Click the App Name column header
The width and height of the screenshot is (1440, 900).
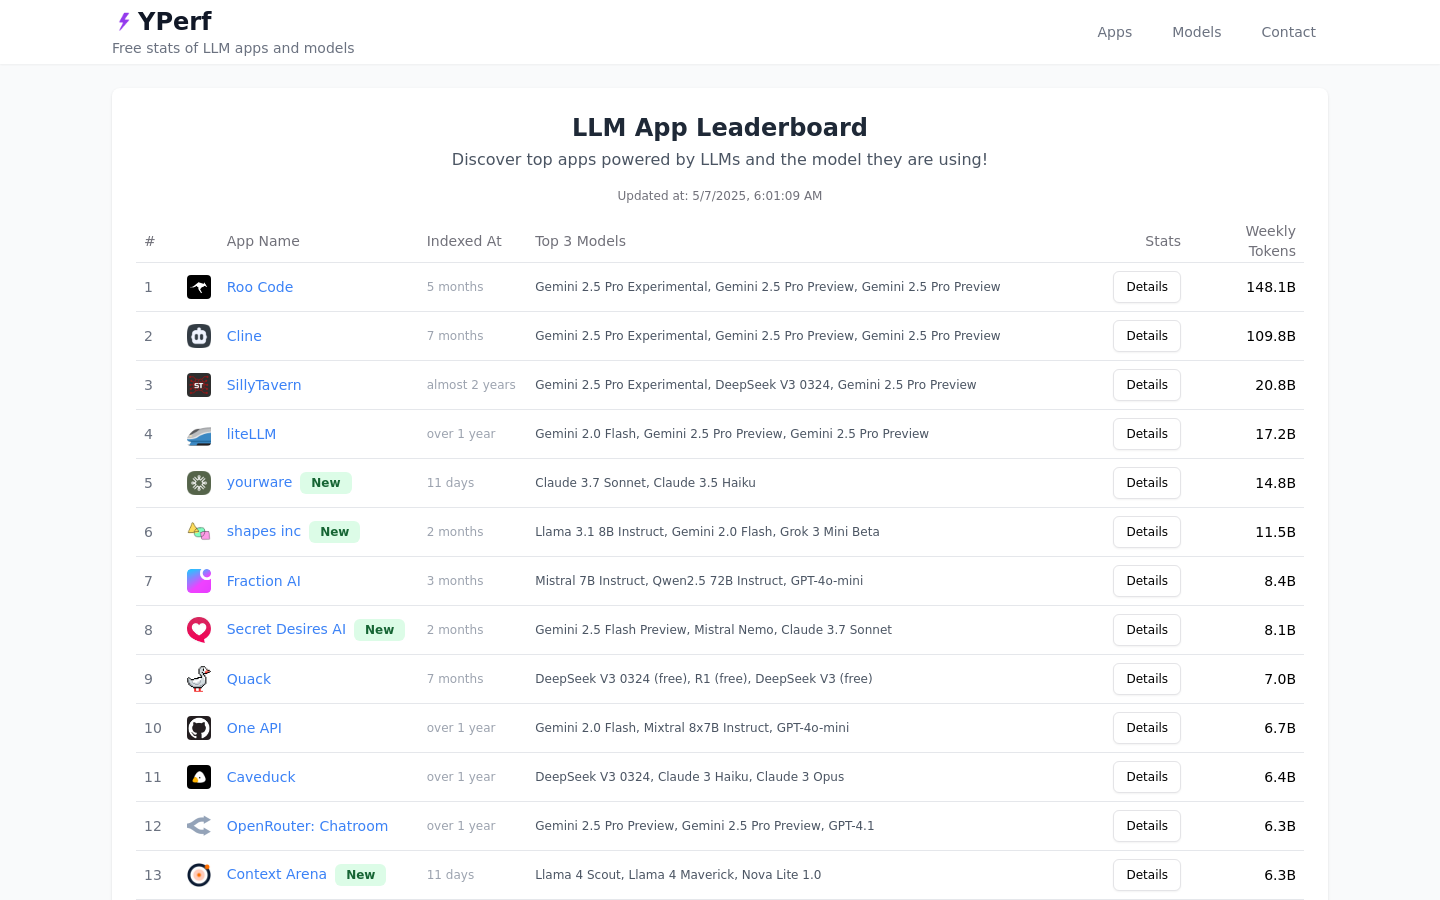(x=263, y=241)
